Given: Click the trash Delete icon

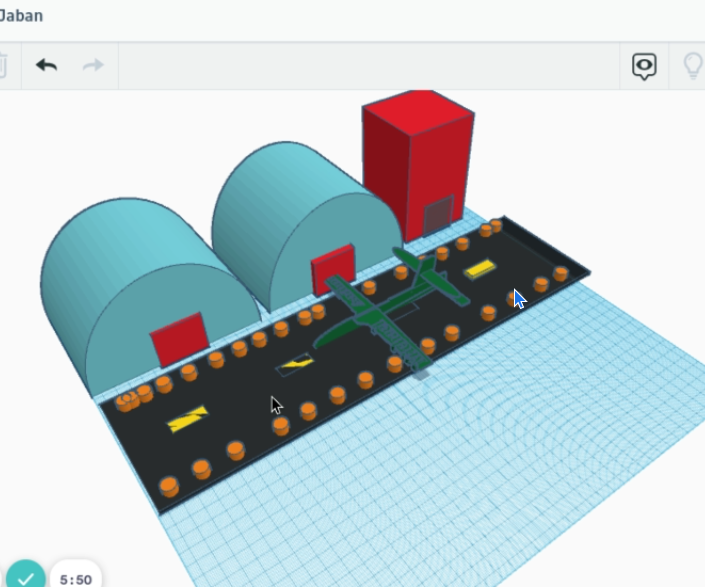Looking at the screenshot, I should pos(3,66).
